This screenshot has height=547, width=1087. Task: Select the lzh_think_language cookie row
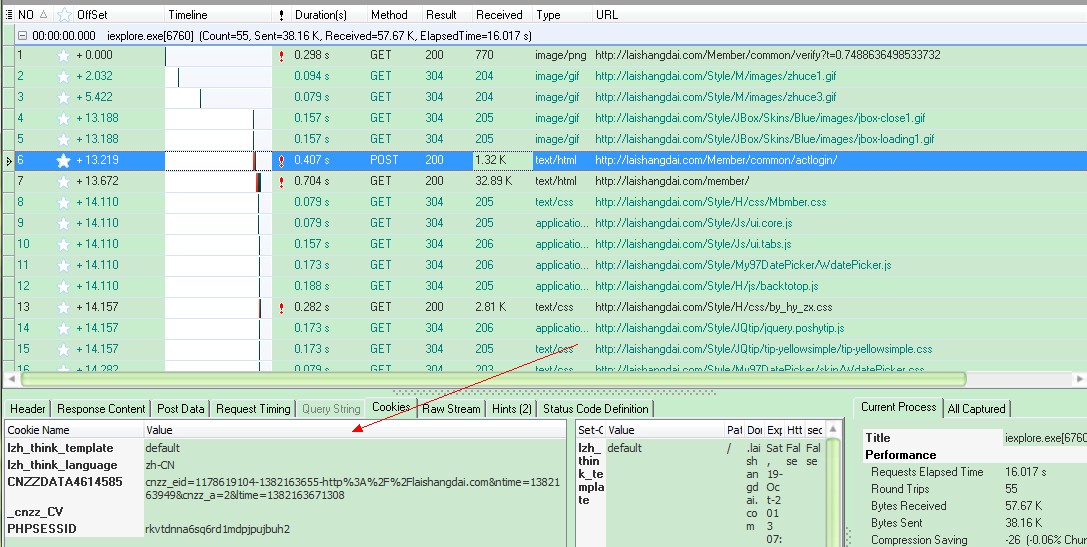pos(285,465)
